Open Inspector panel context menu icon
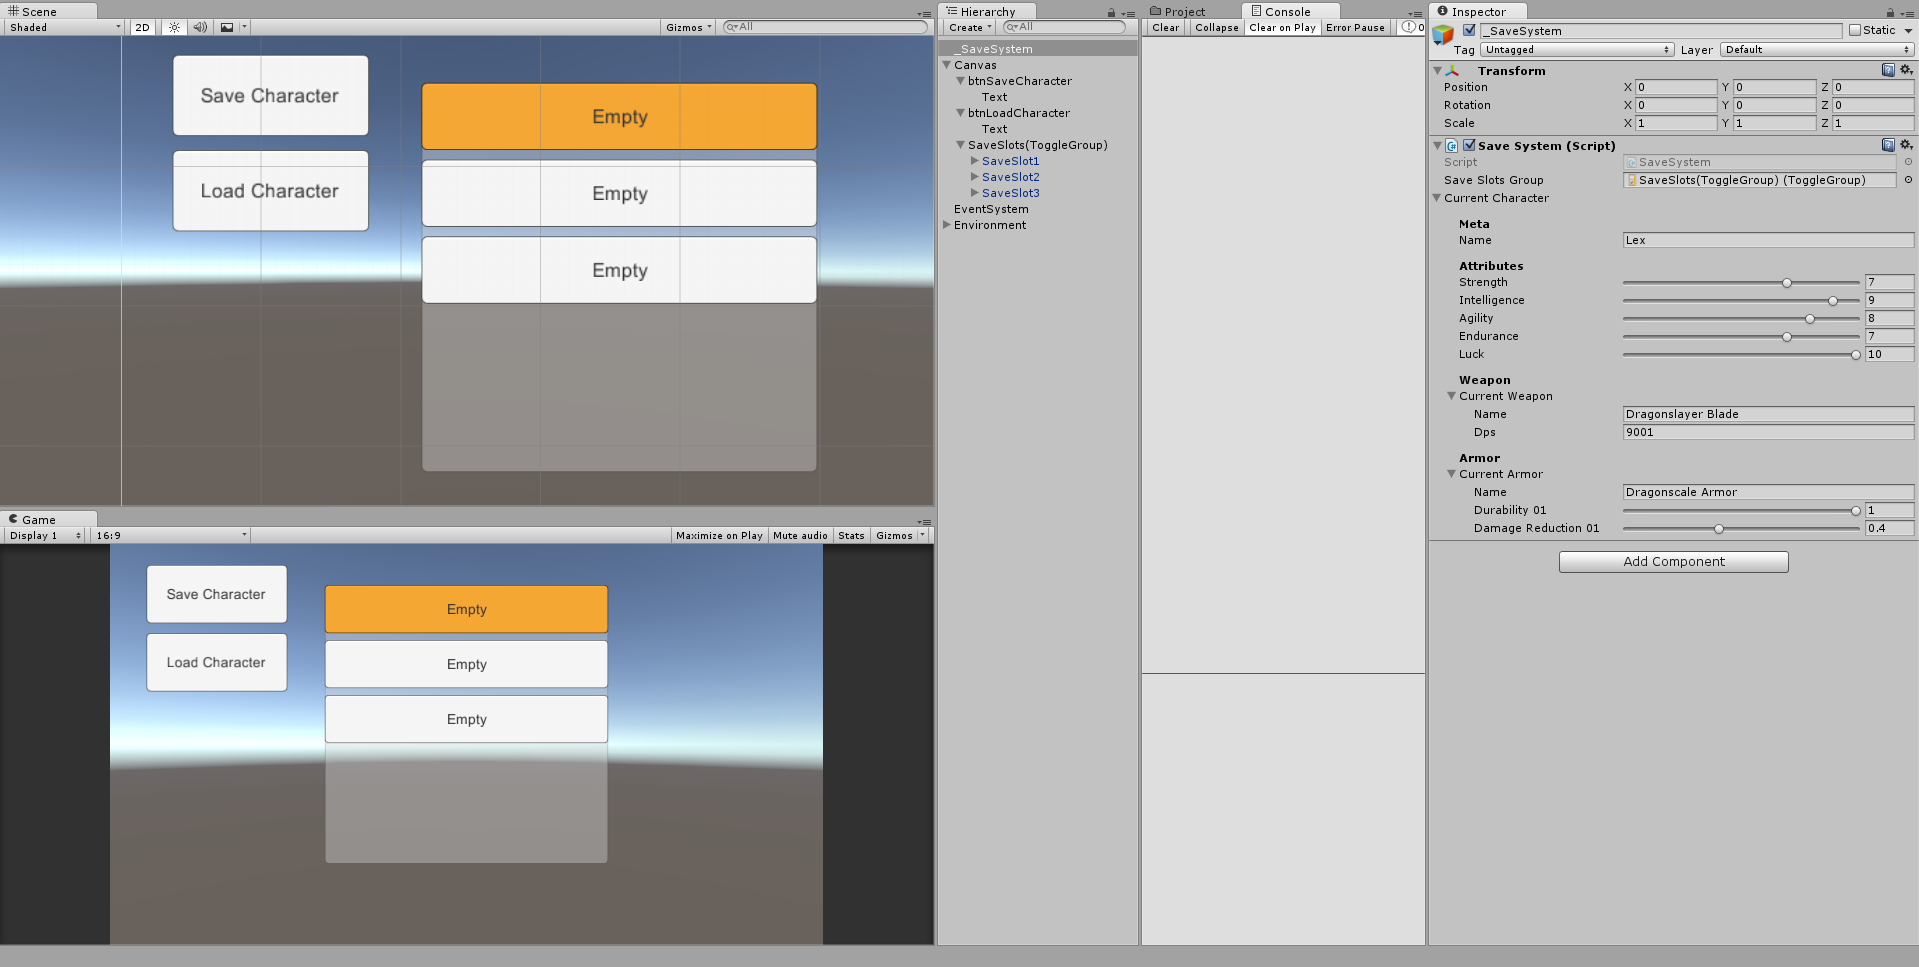 pyautogui.click(x=1908, y=14)
